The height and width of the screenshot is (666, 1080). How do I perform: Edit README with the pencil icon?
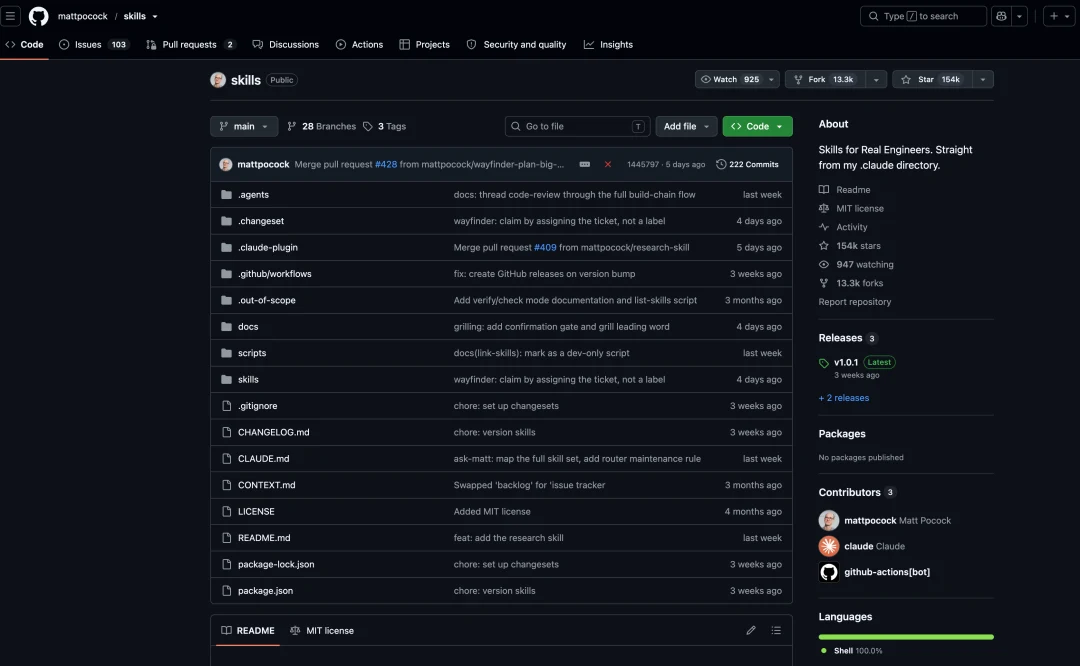click(751, 630)
